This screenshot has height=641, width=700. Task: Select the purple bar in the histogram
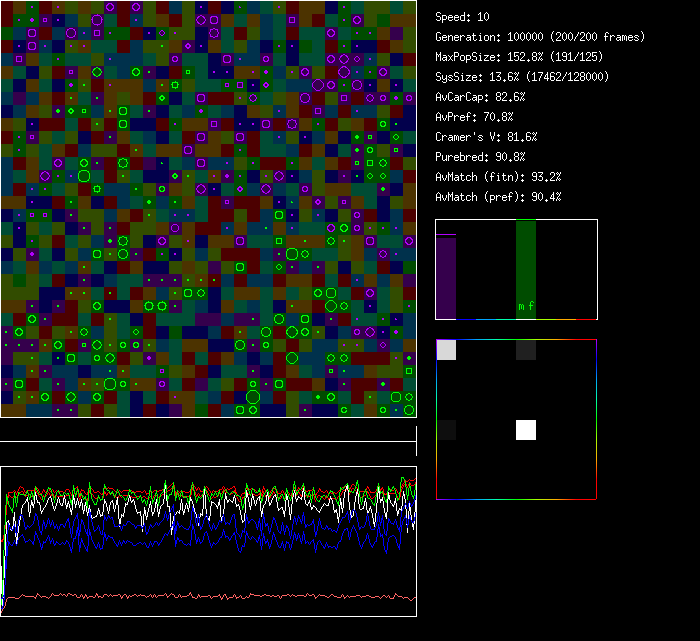point(446,276)
